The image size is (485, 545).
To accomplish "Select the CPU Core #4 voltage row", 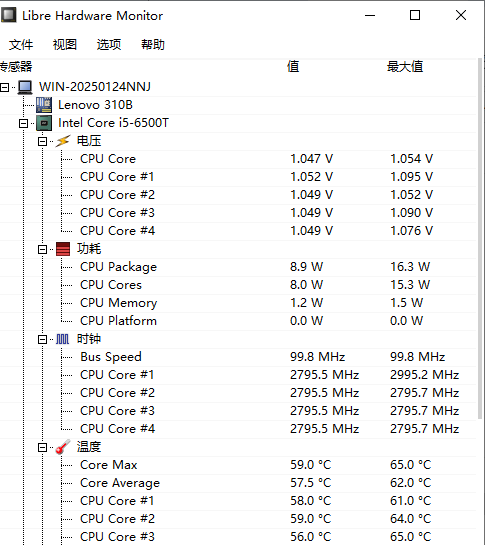I will click(x=238, y=231).
